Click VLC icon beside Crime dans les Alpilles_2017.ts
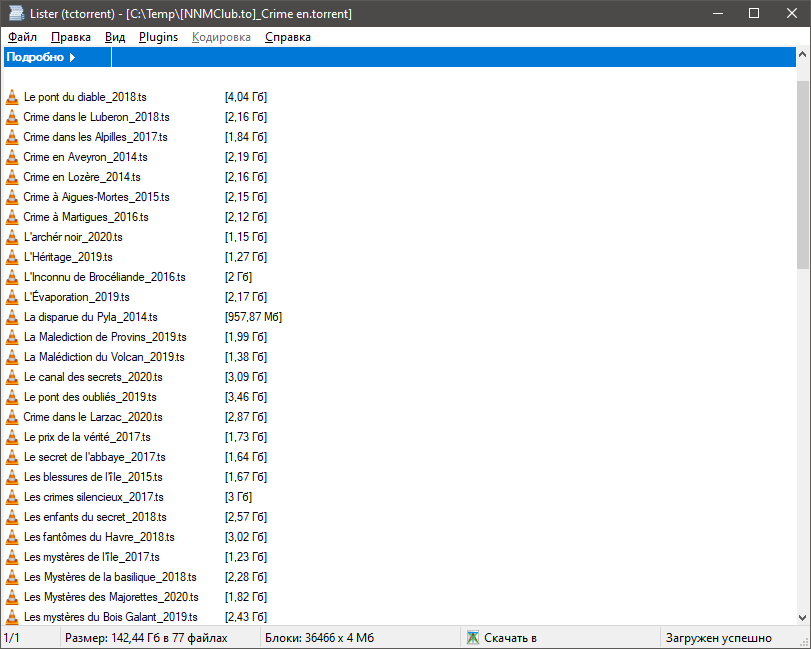 coord(12,137)
